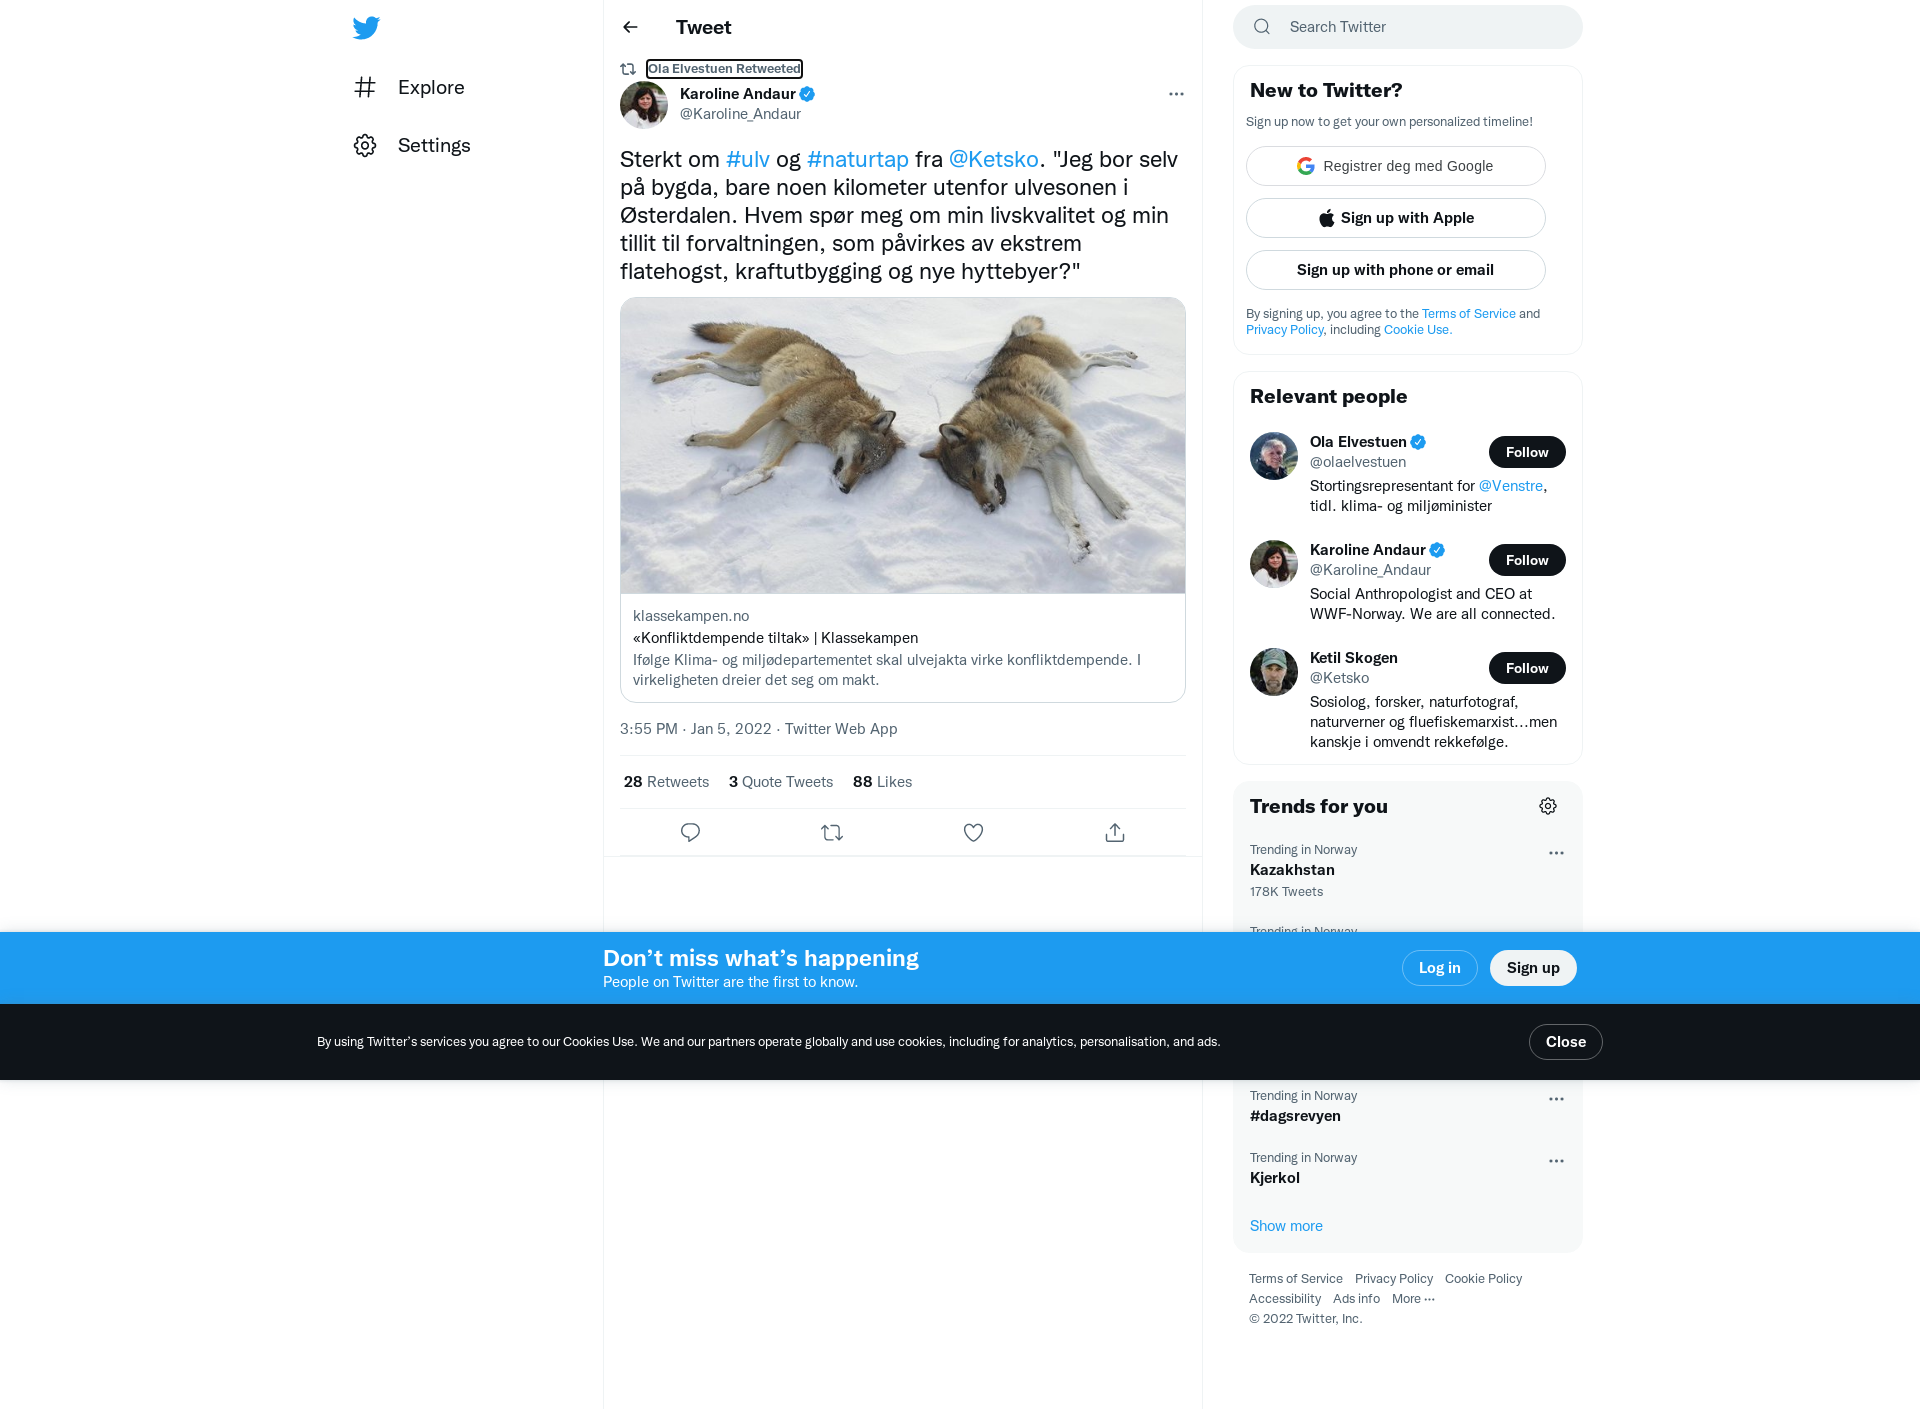Image resolution: width=1920 pixels, height=1409 pixels.
Task: Expand More footer links menu
Action: [x=1413, y=1299]
